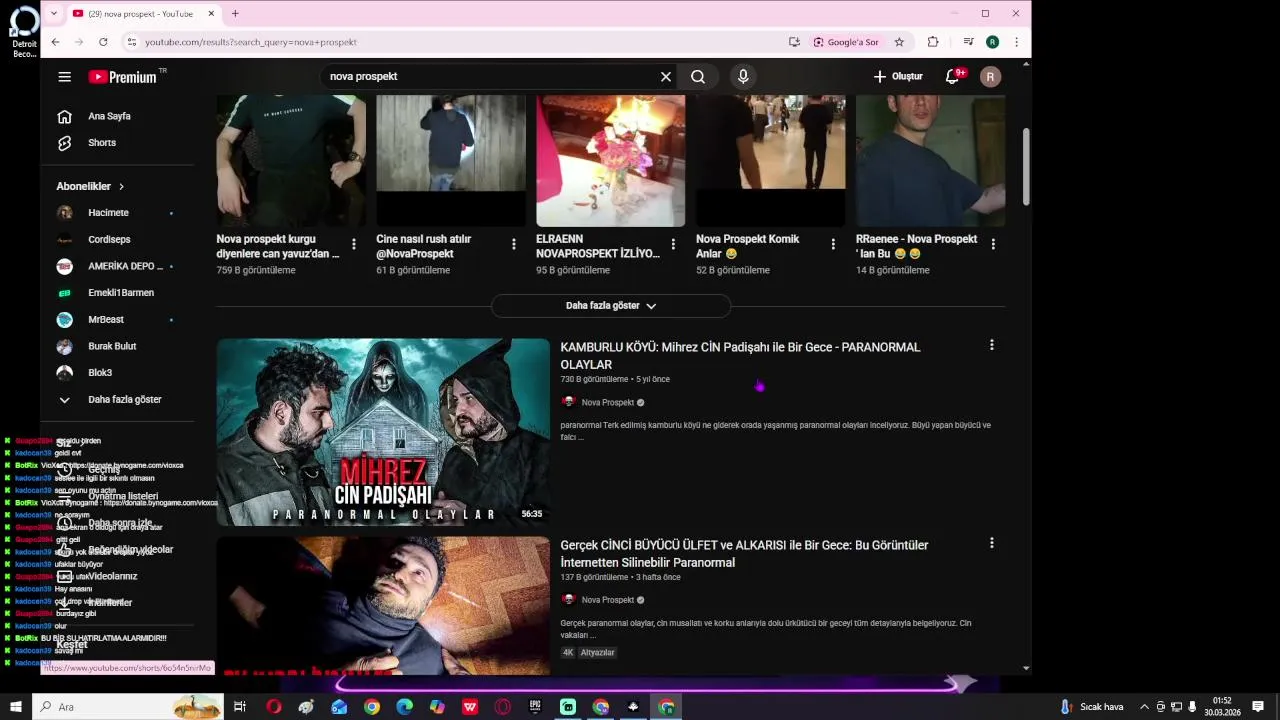Open options for ELRAENN NOVAPROSPEKT short
The width and height of the screenshot is (1280, 720).
673,244
